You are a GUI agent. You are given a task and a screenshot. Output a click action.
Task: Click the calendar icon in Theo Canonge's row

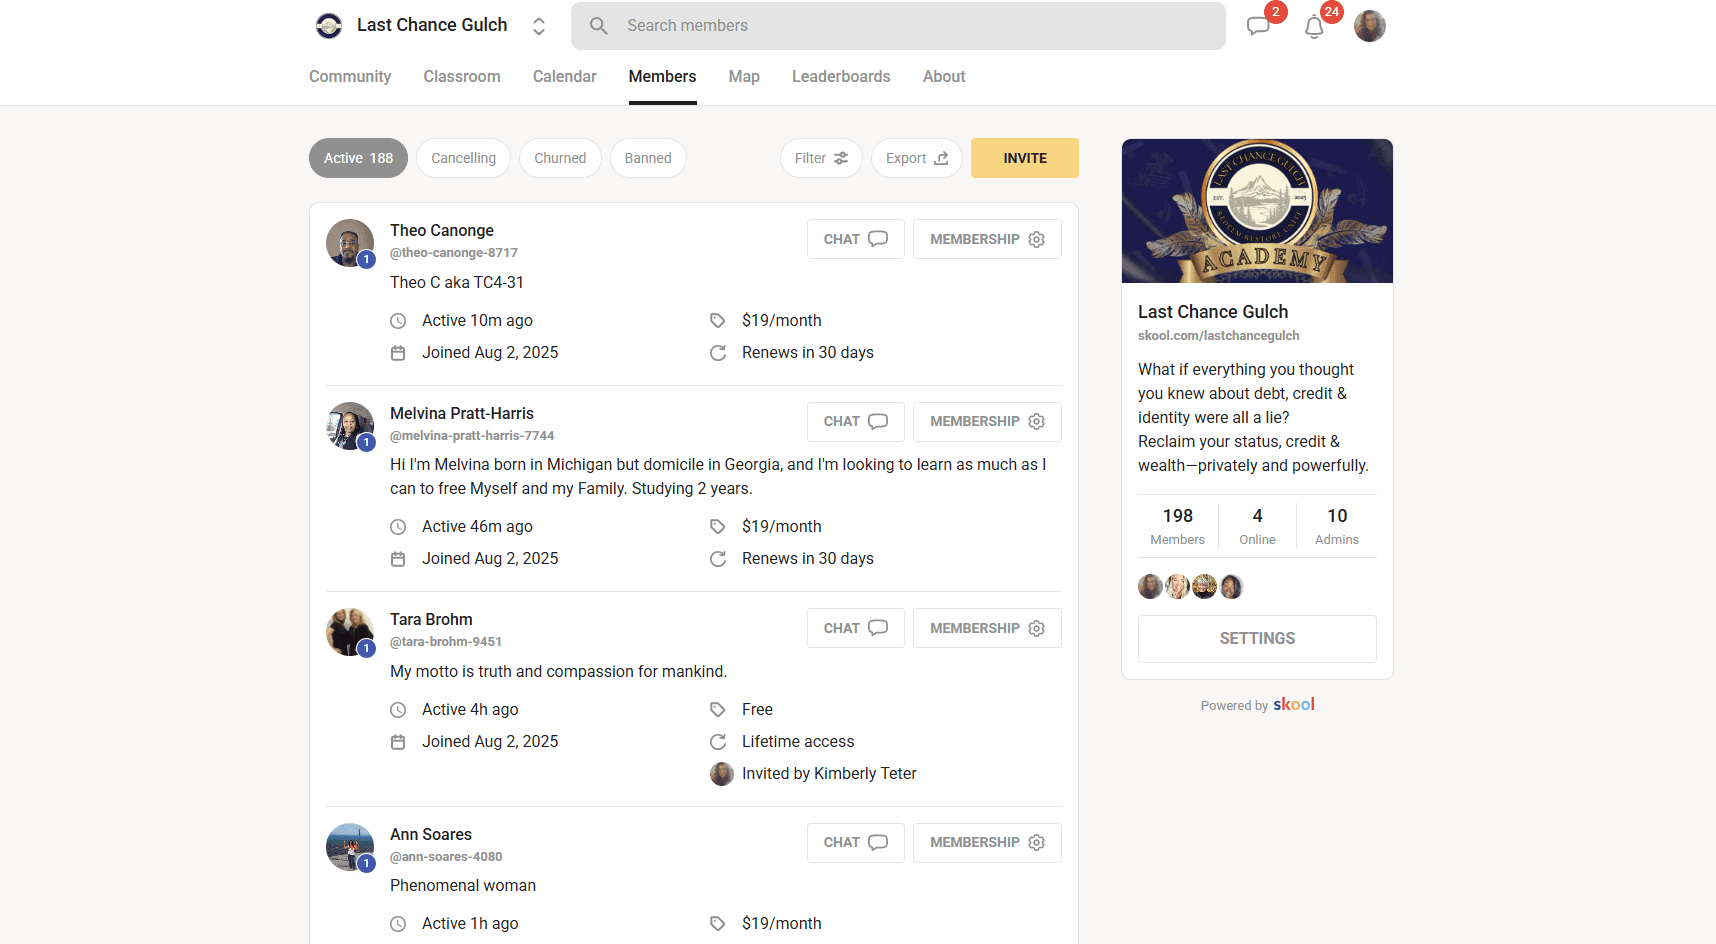(x=398, y=353)
